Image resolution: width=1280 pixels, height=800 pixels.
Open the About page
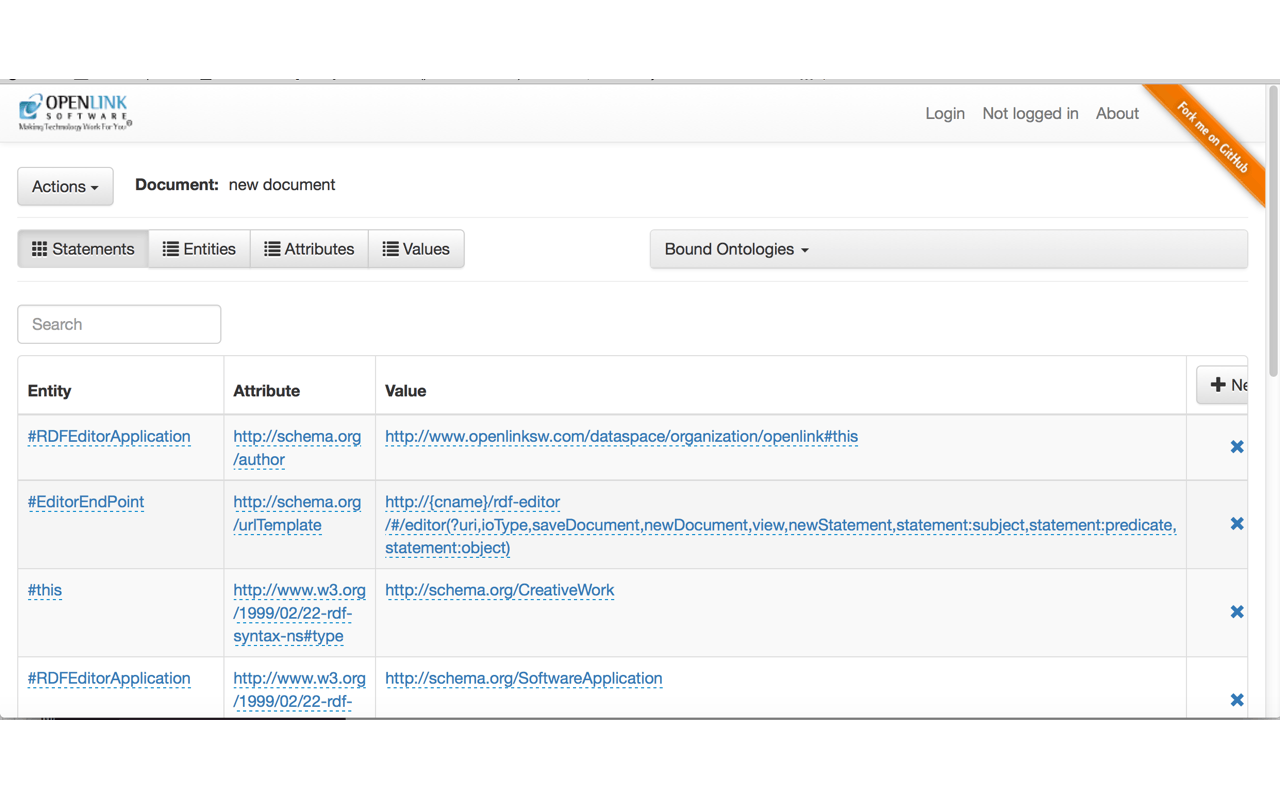pos(1117,114)
